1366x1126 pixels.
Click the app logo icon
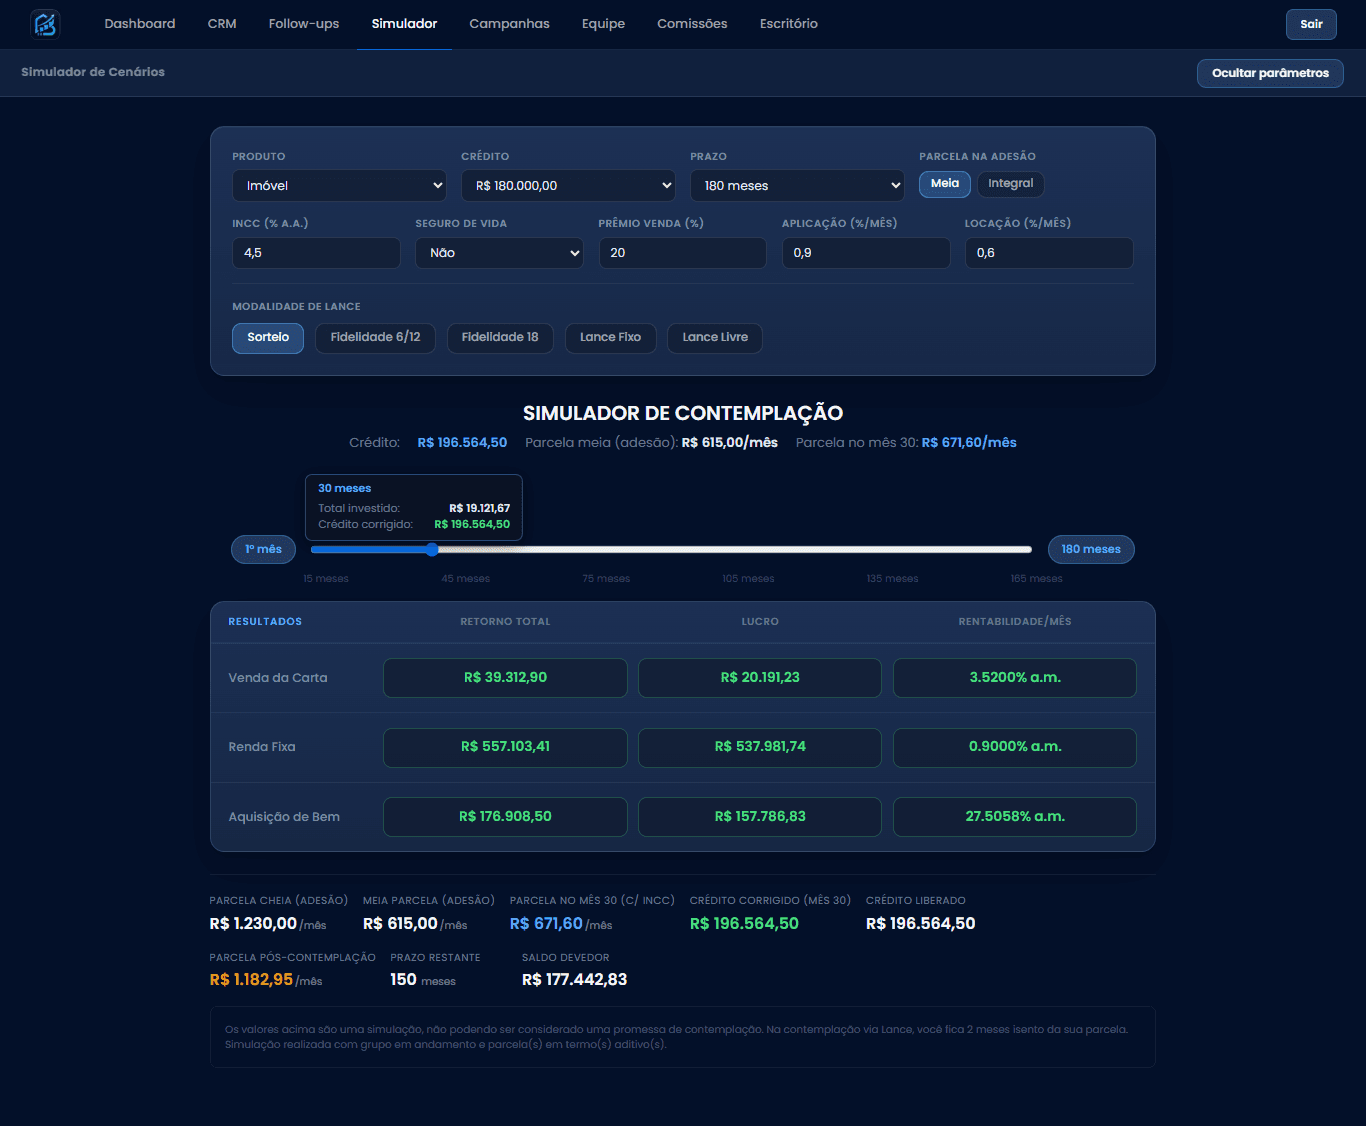coord(45,24)
